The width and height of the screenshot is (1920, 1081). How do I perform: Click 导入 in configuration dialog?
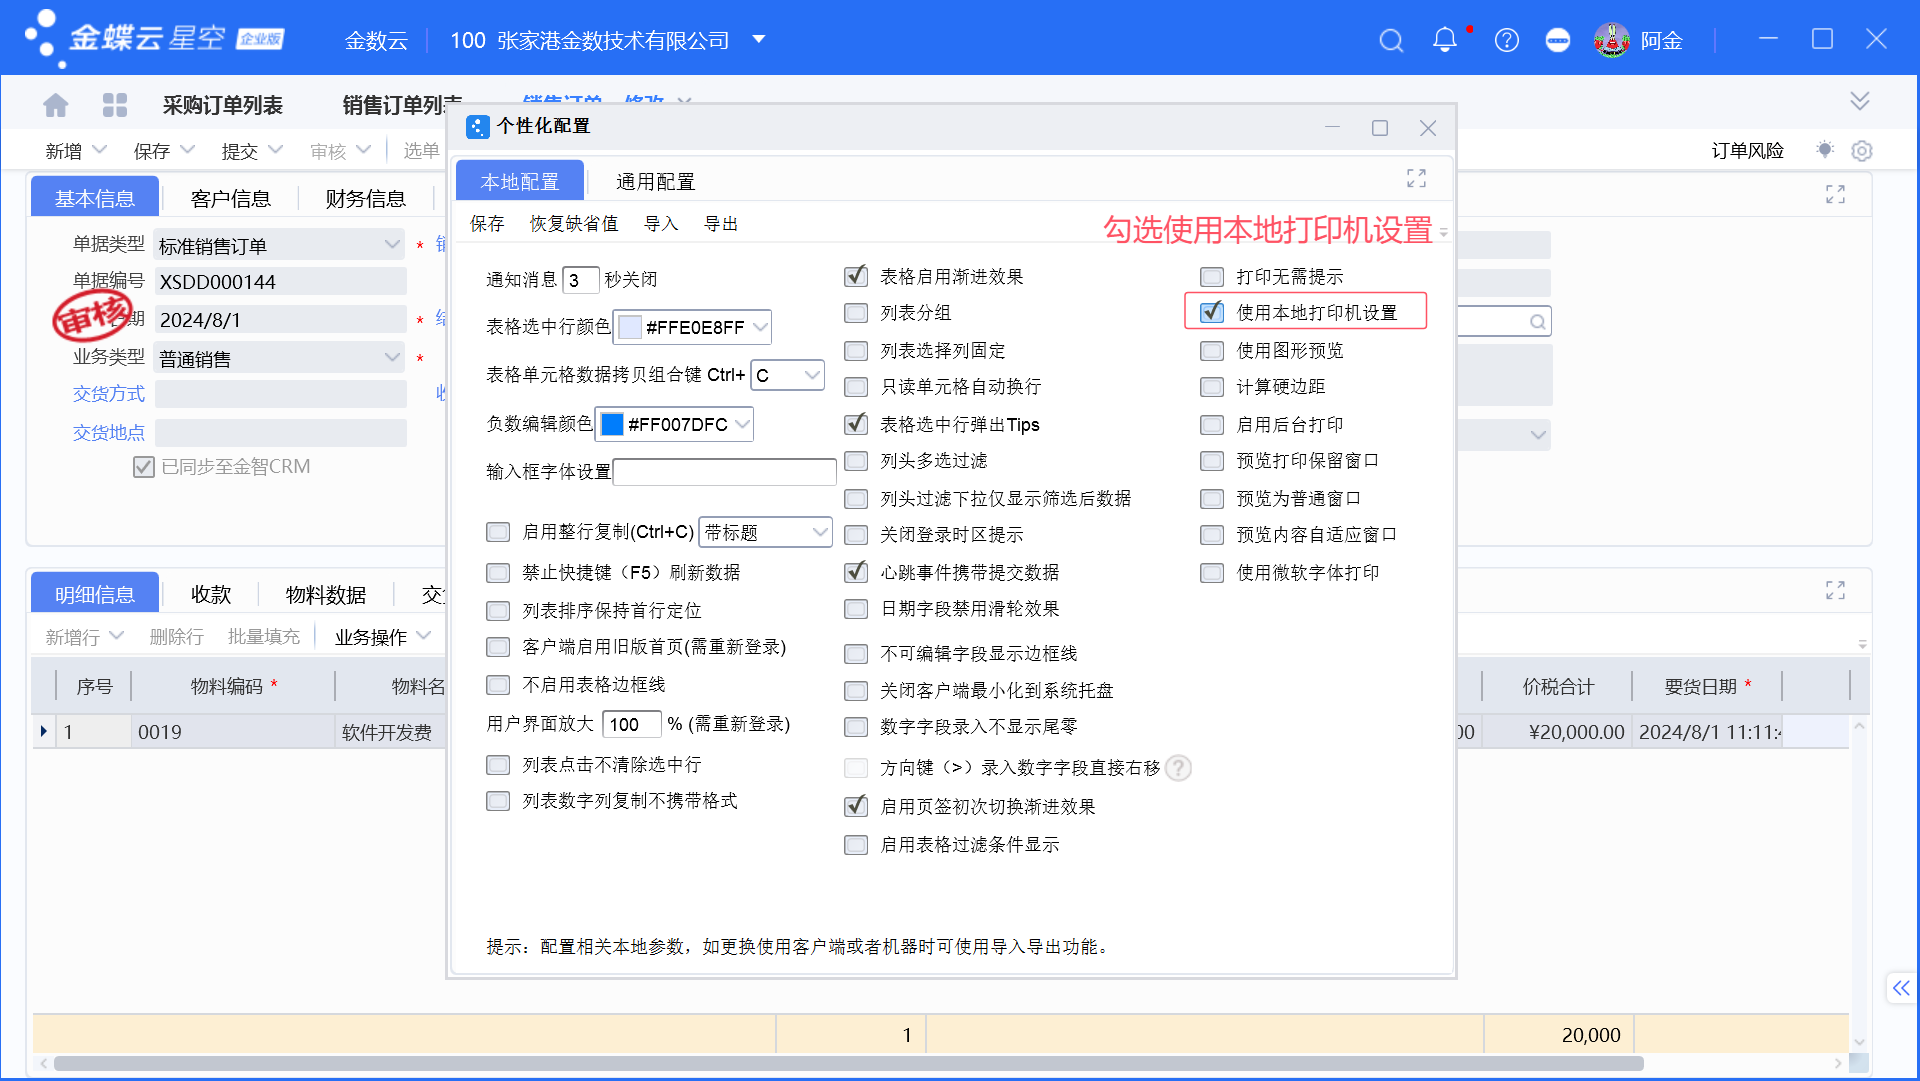click(x=661, y=224)
